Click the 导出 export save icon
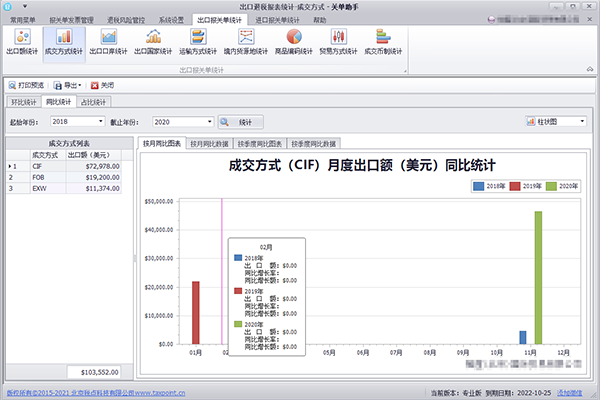 click(x=58, y=85)
